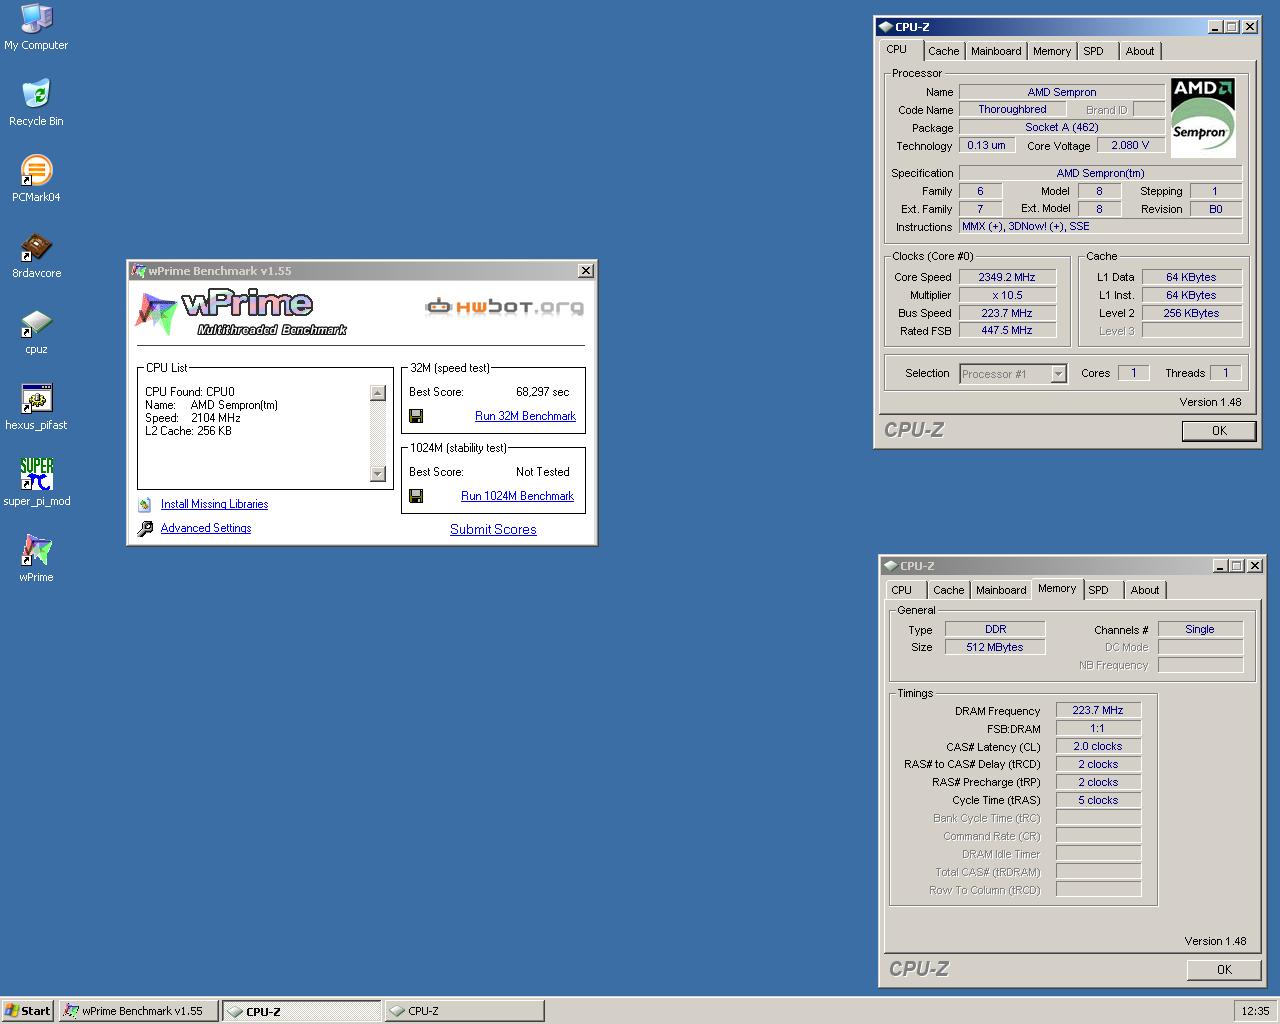
Task: Open the About tab in lower CPU-Z window
Action: (1145, 590)
